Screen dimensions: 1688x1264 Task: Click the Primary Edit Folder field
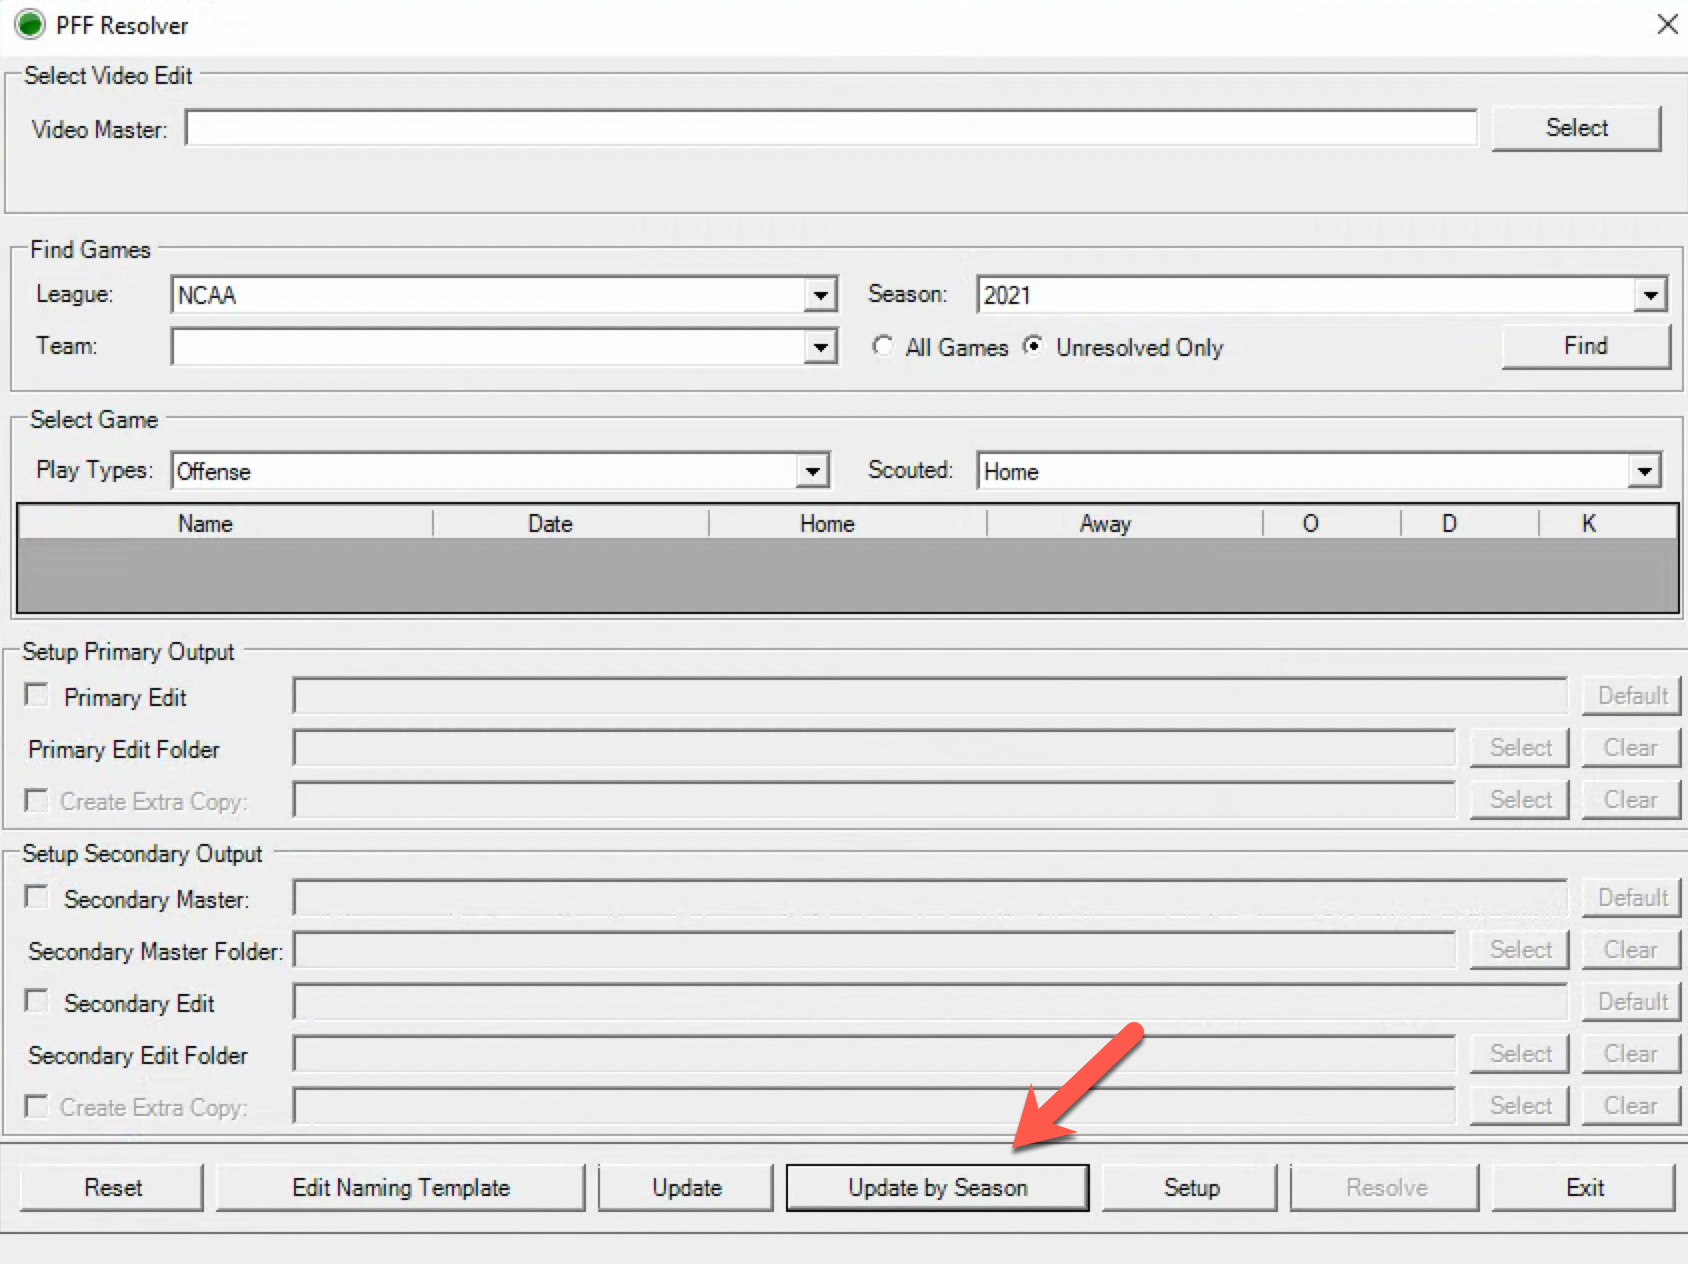(874, 748)
